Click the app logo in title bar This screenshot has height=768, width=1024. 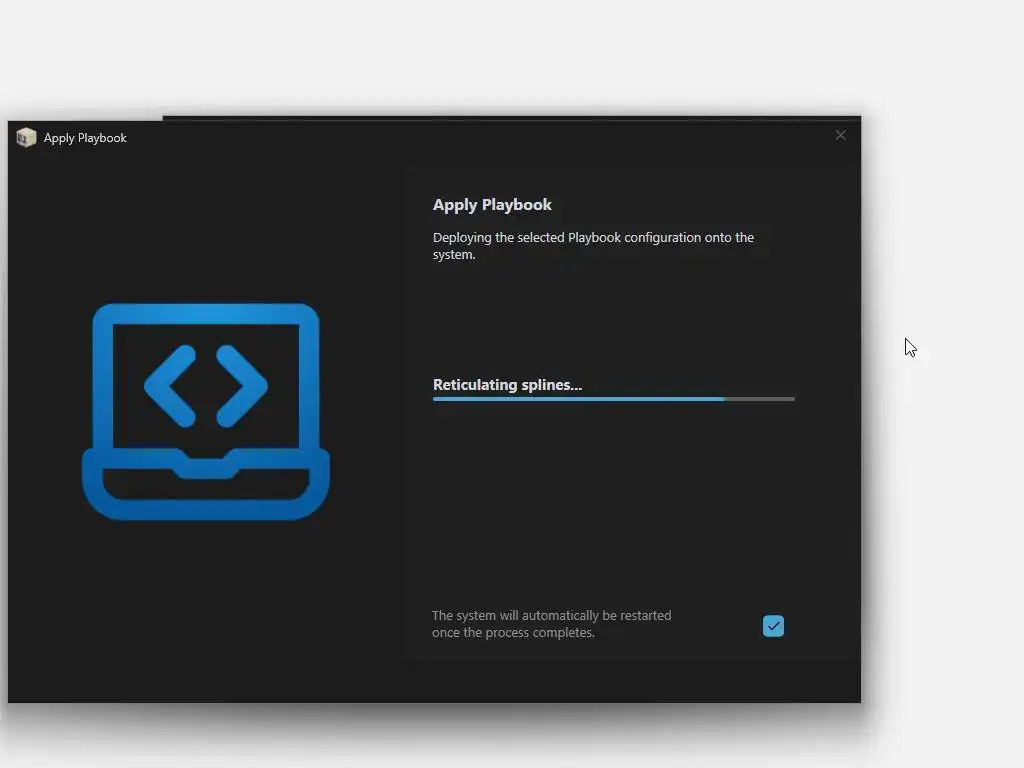[x=26, y=138]
